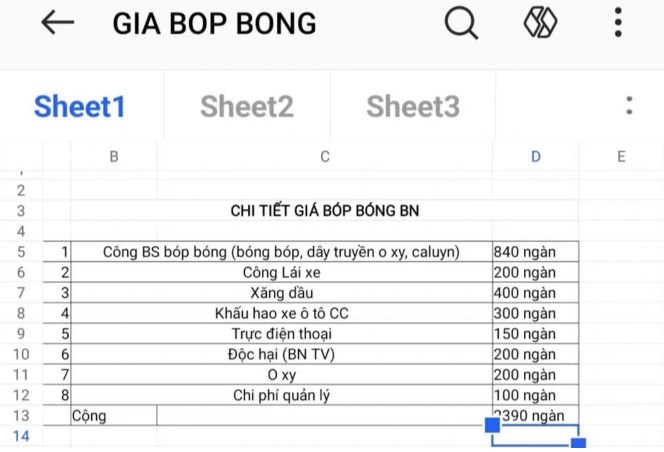Open the search magnifier icon

[460, 23]
